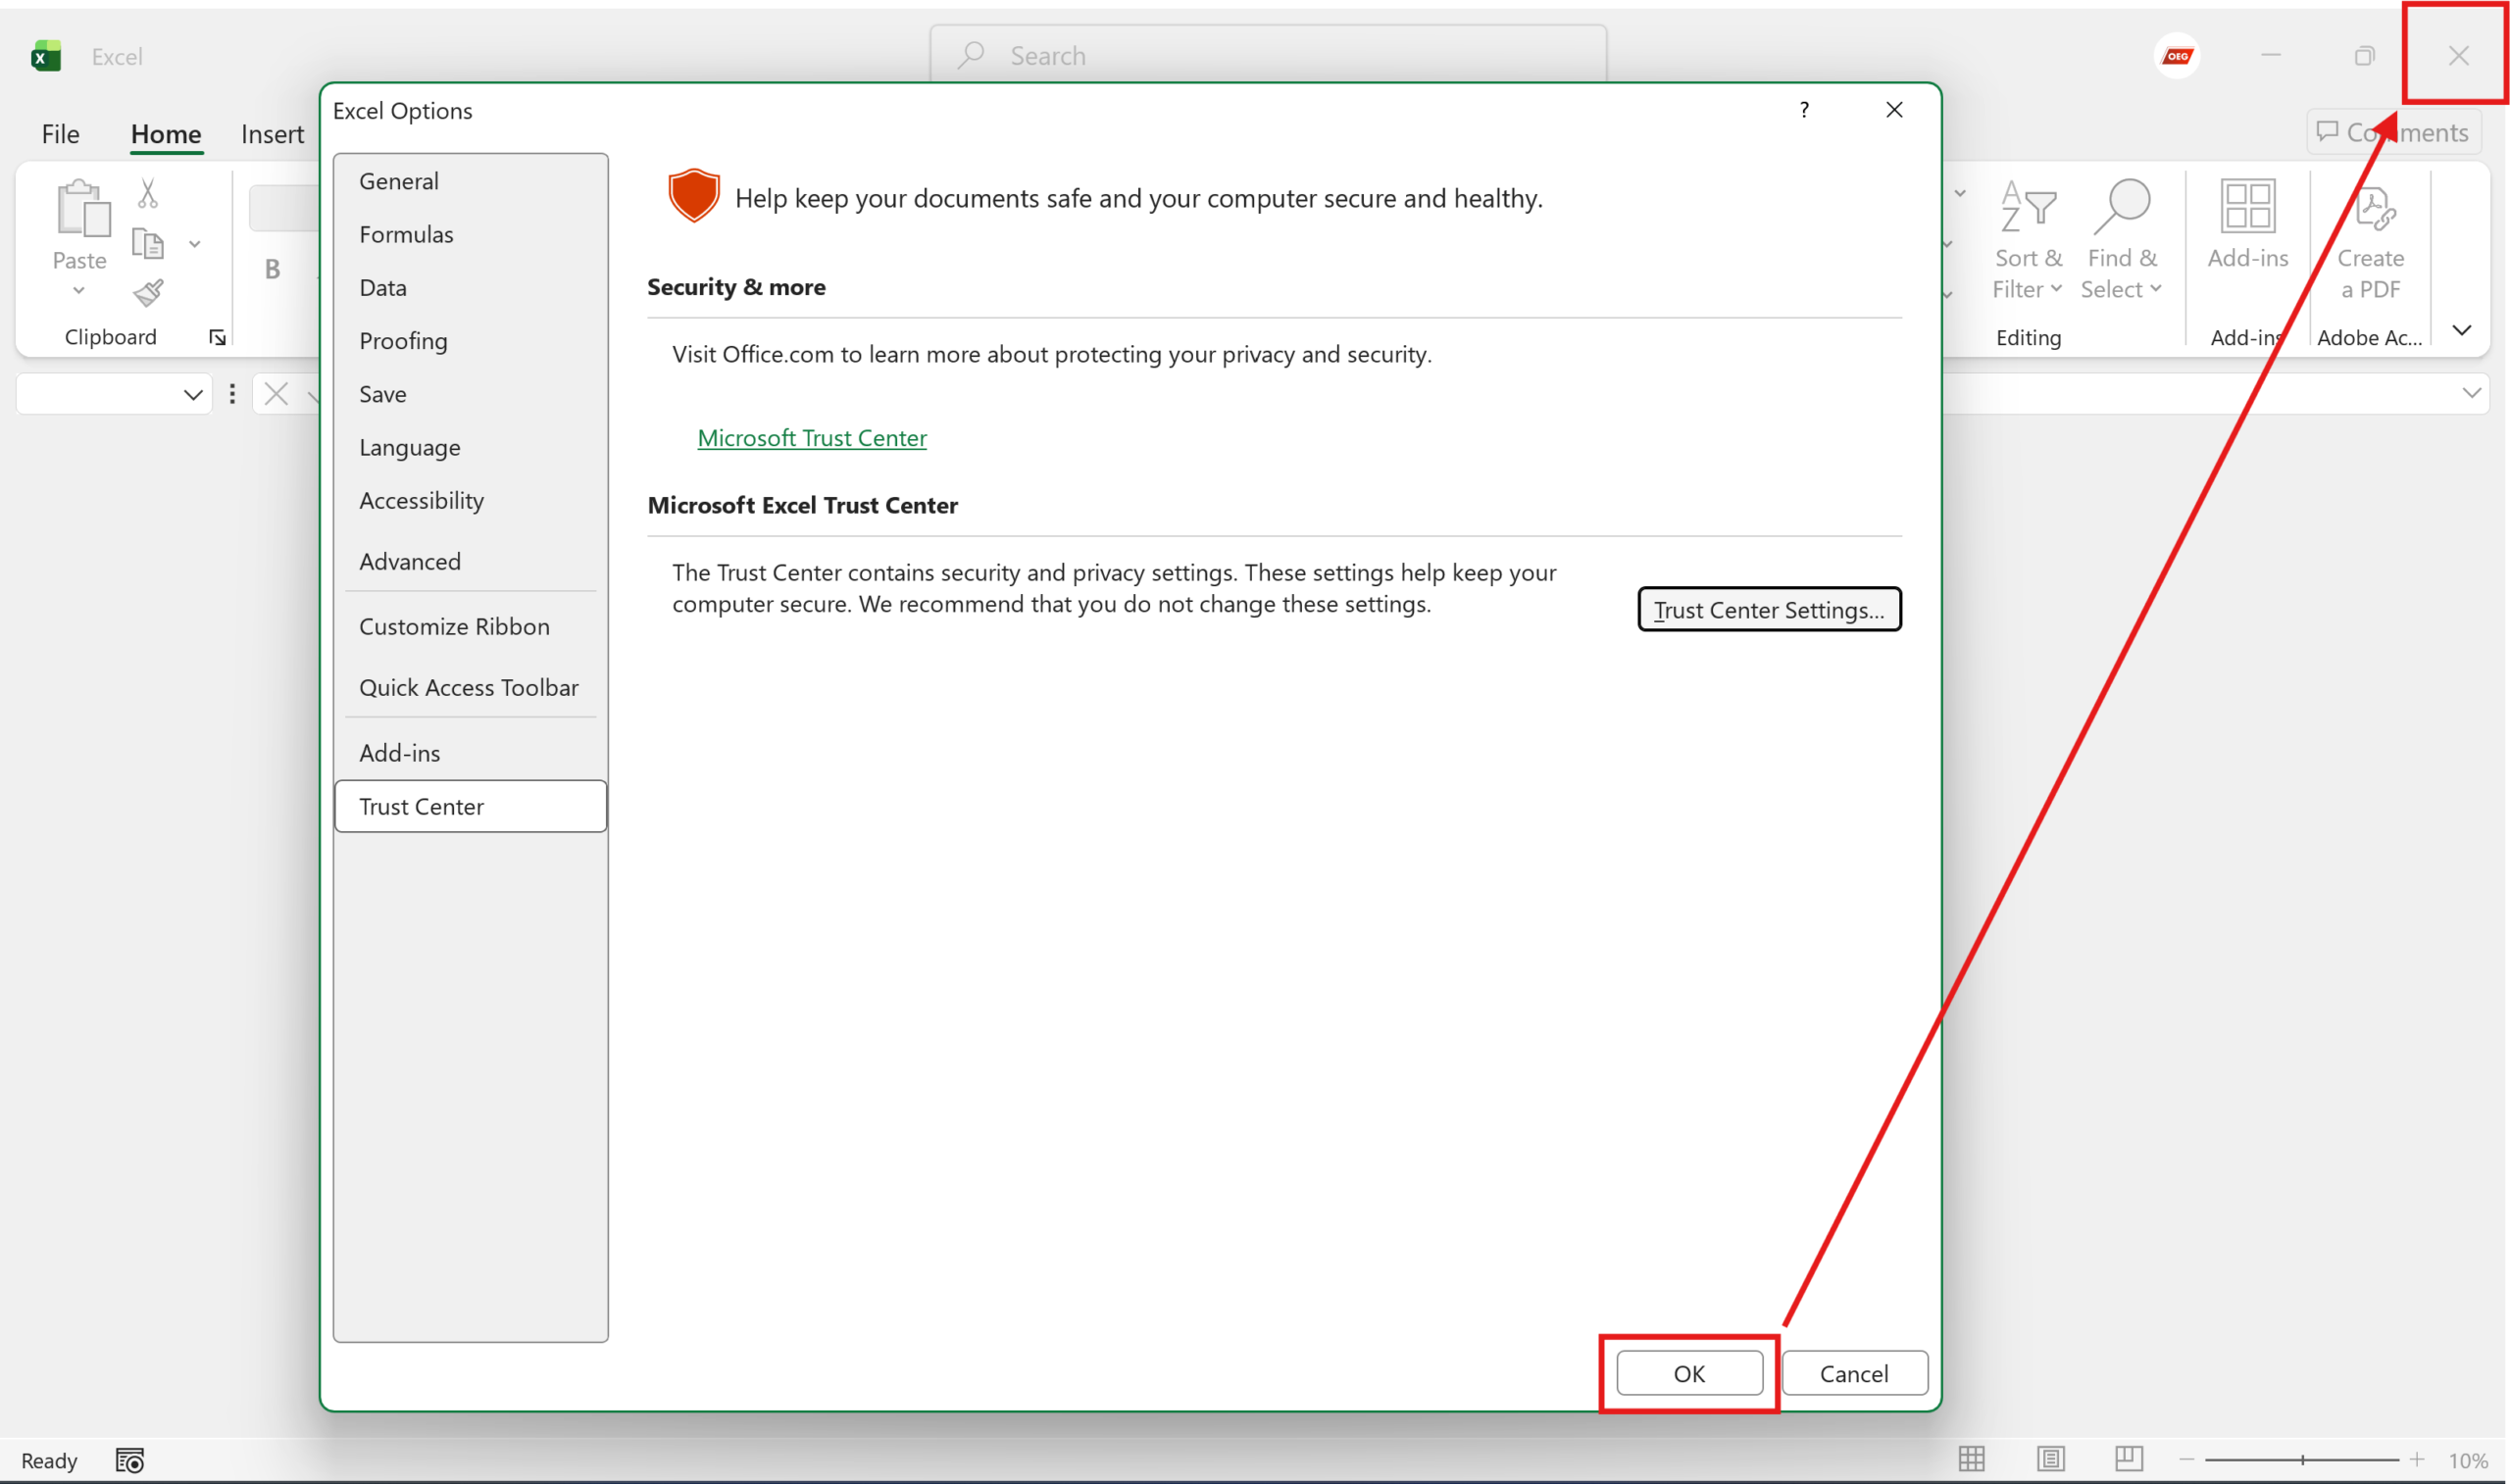This screenshot has height=1484, width=2510.
Task: Select Formulas category in options
Action: (x=470, y=234)
